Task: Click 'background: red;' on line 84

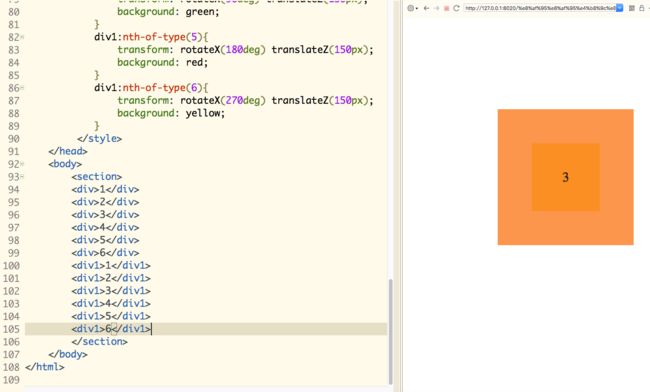Action: [162, 62]
